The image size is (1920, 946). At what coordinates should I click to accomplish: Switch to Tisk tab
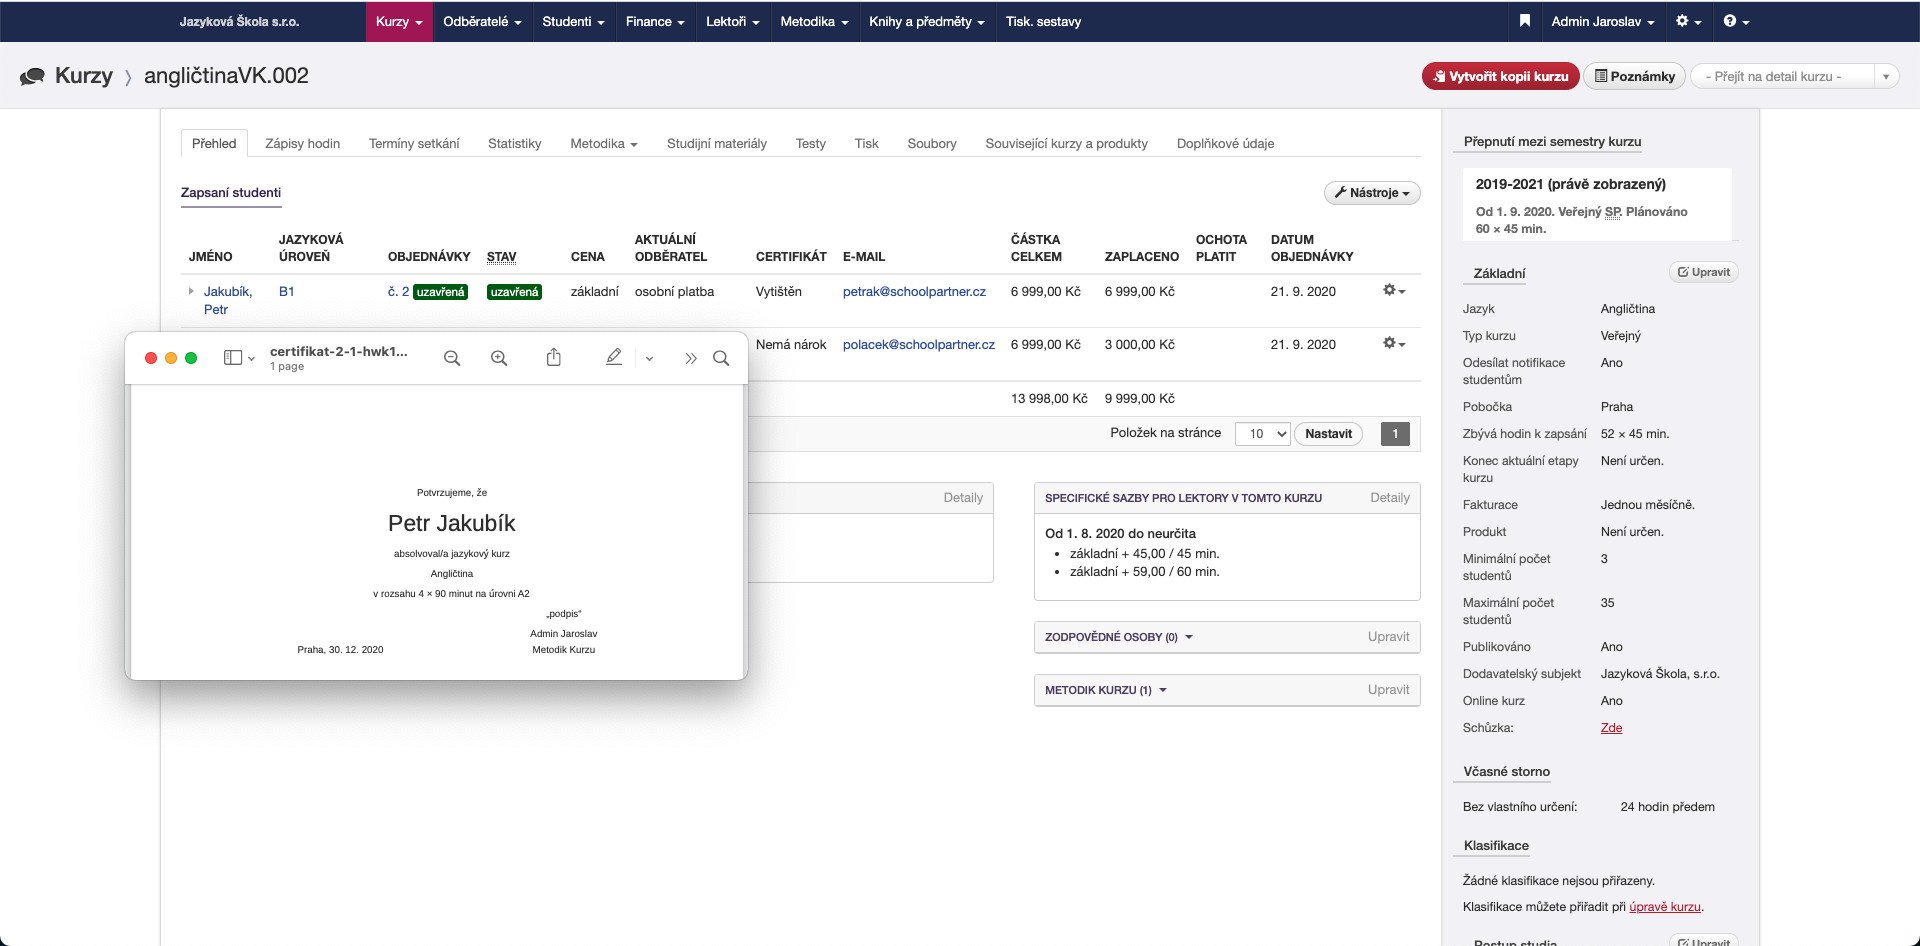coord(866,144)
